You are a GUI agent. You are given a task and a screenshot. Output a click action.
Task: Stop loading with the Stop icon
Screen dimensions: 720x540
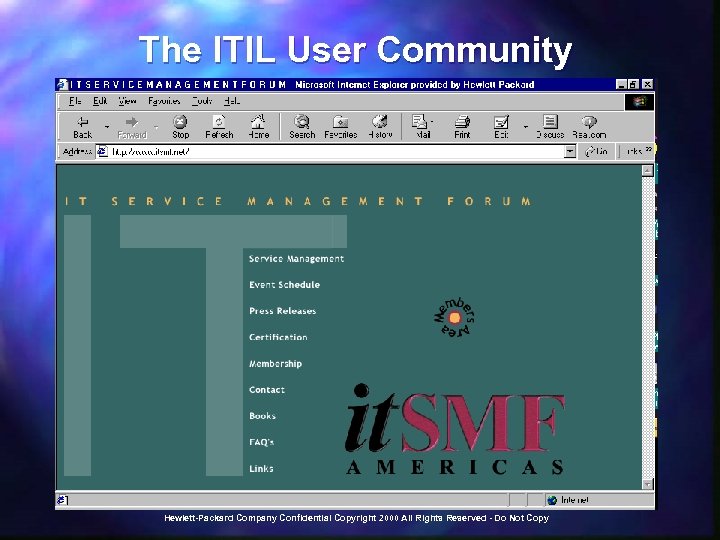[180, 127]
